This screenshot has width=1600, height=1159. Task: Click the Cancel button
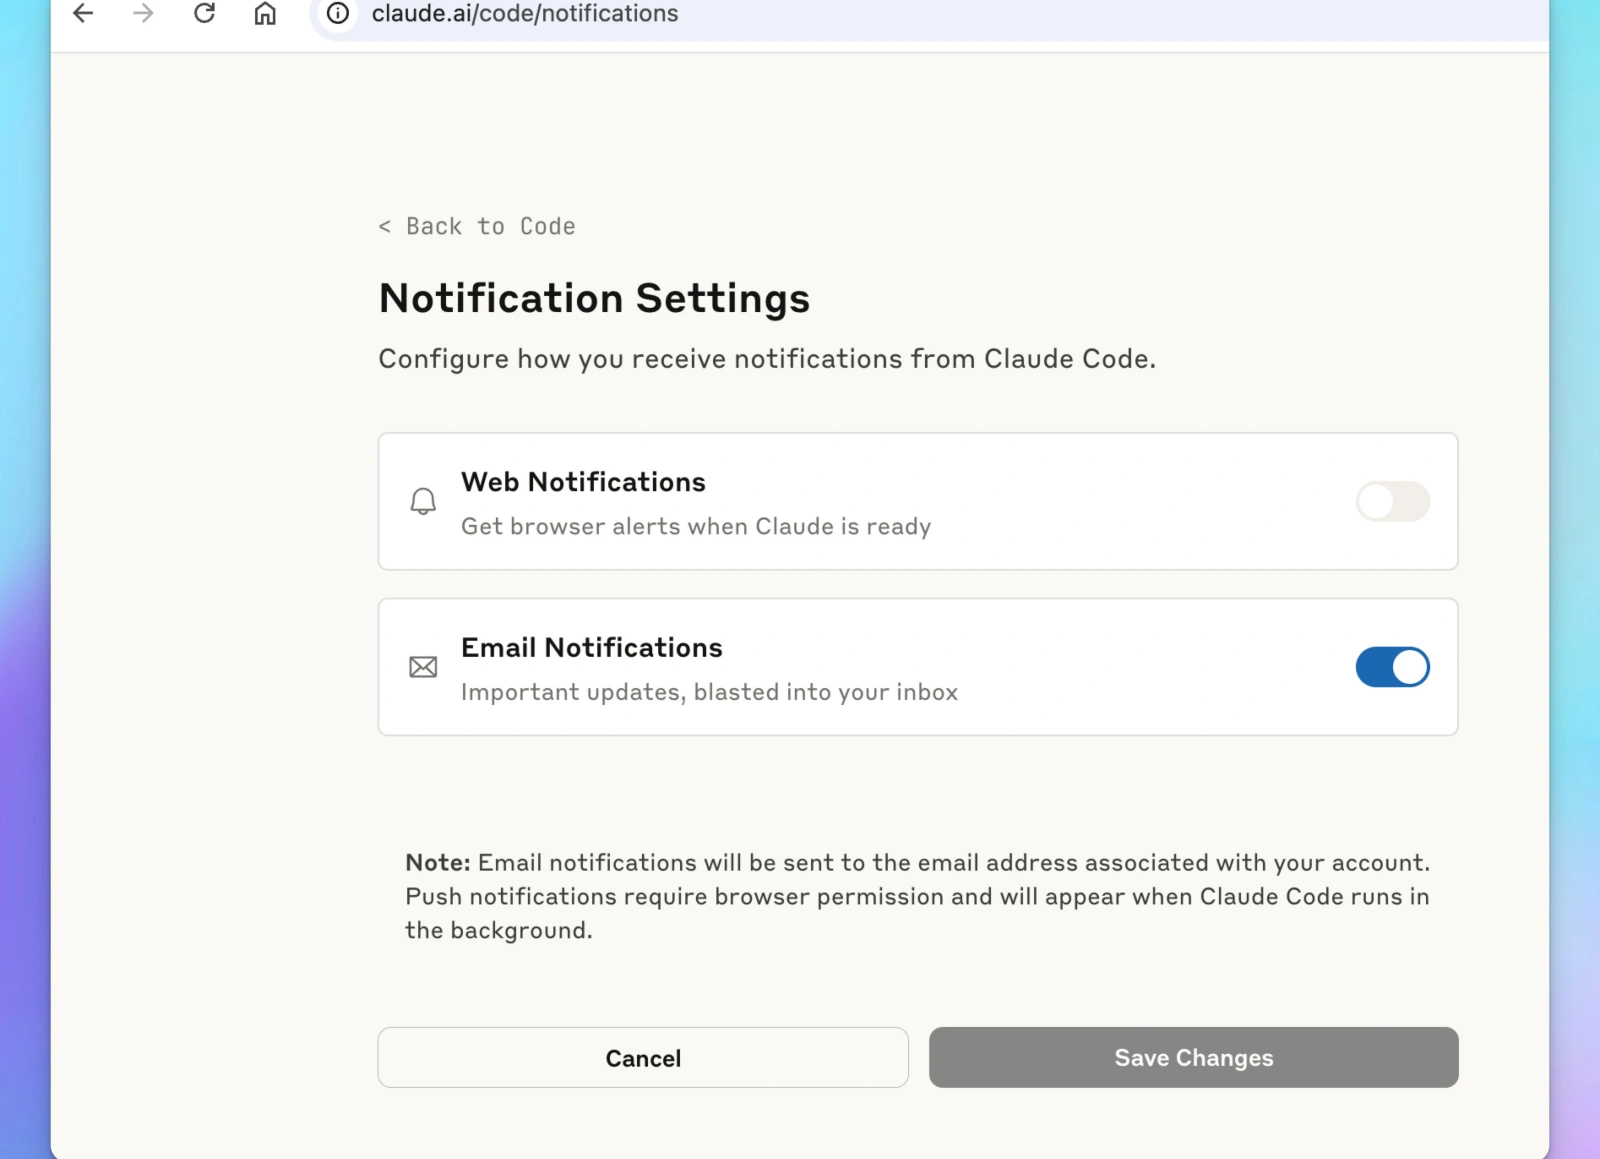[643, 1057]
